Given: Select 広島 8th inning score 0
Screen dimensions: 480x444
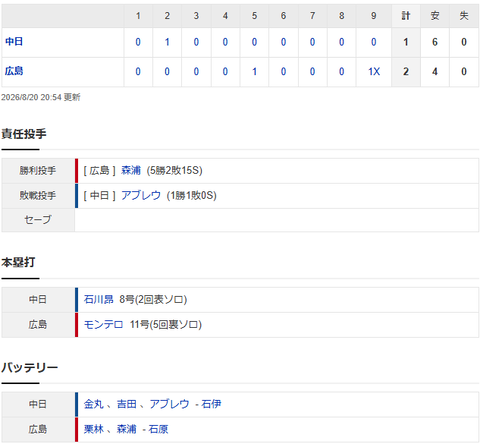Looking at the screenshot, I should tap(342, 71).
